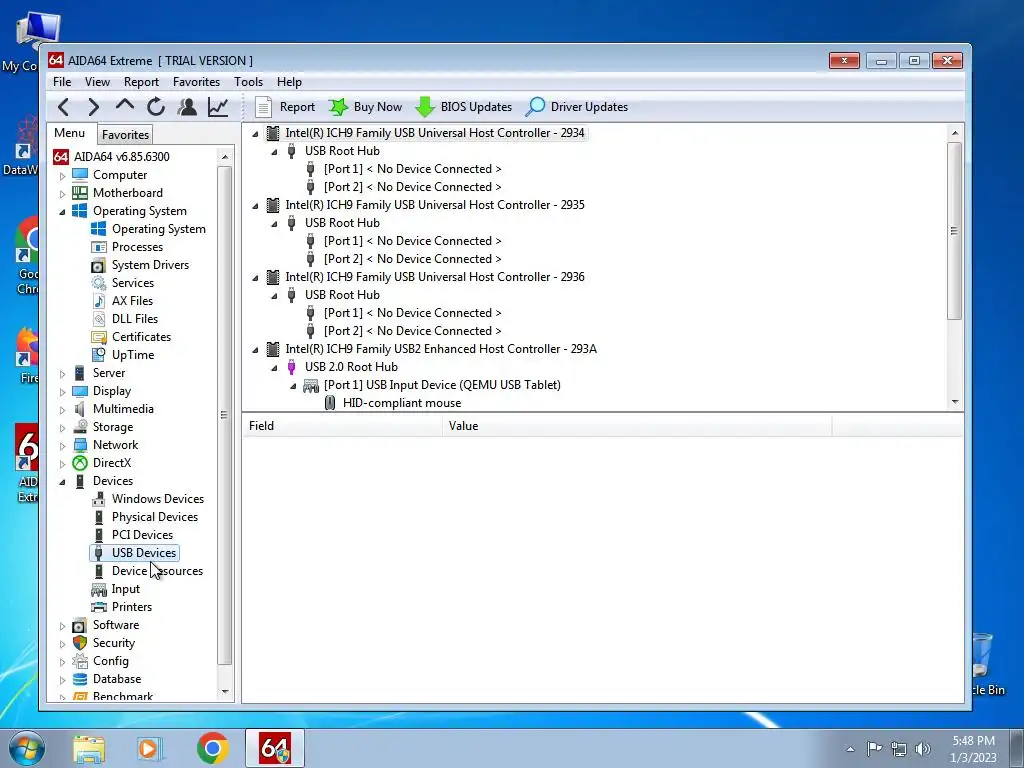The width and height of the screenshot is (1024, 768).
Task: Click the Report toolbar button
Action: [x=285, y=106]
